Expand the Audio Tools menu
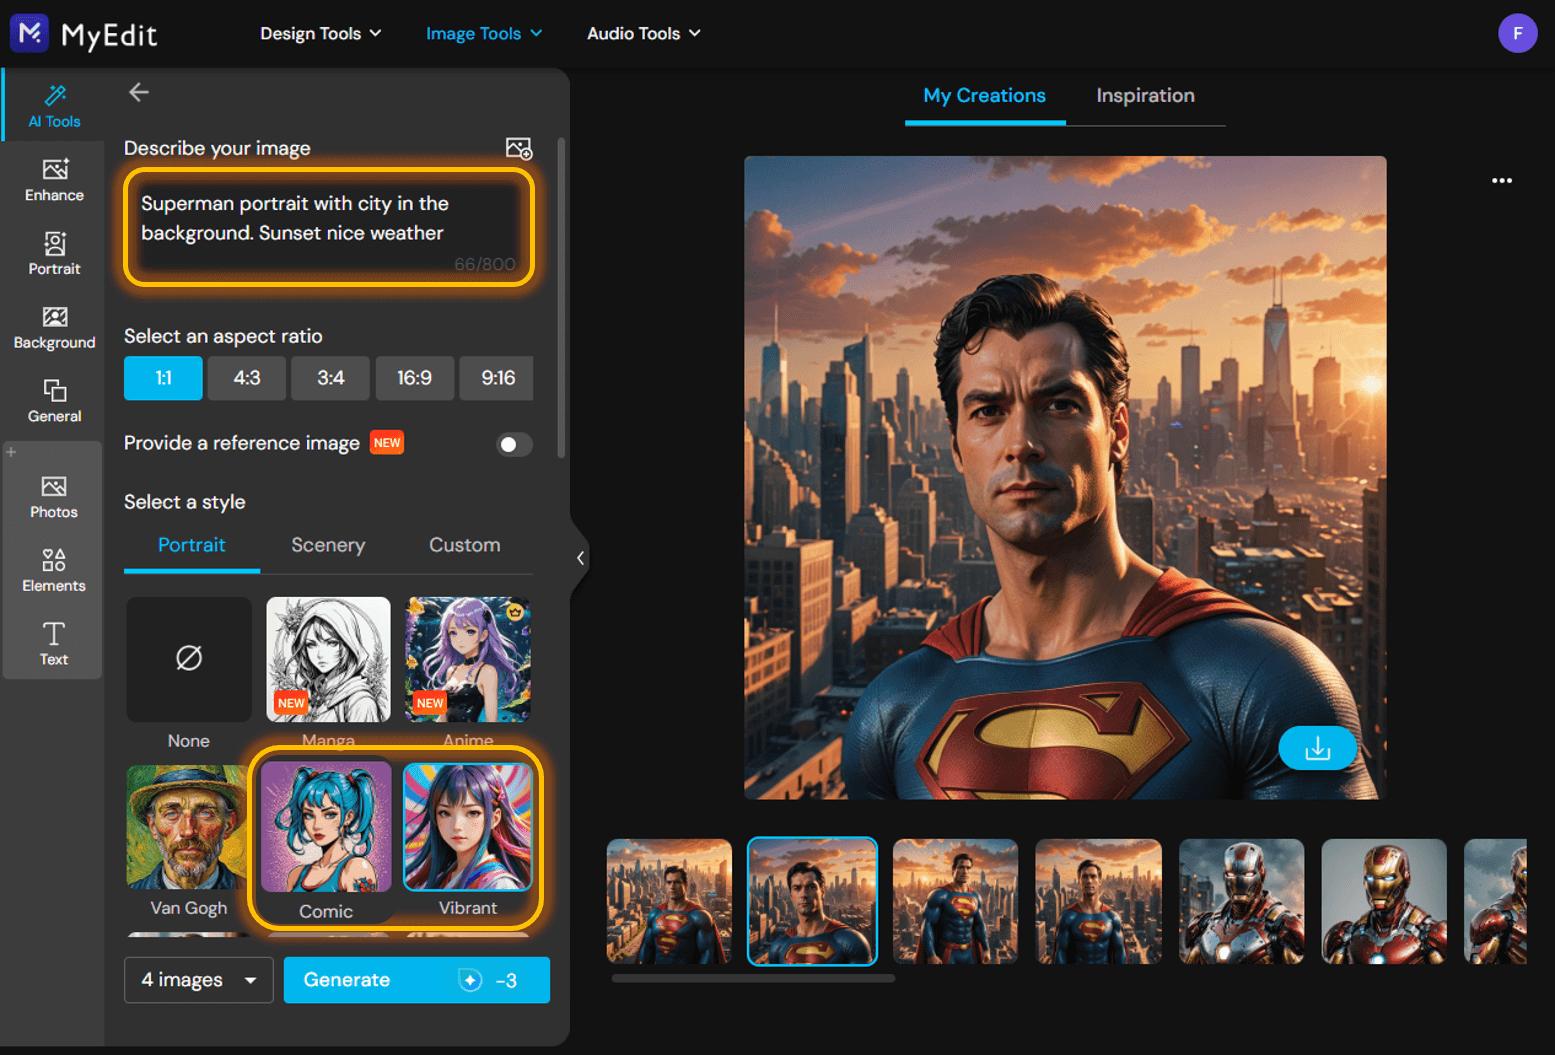Viewport: 1555px width, 1055px height. tap(642, 33)
